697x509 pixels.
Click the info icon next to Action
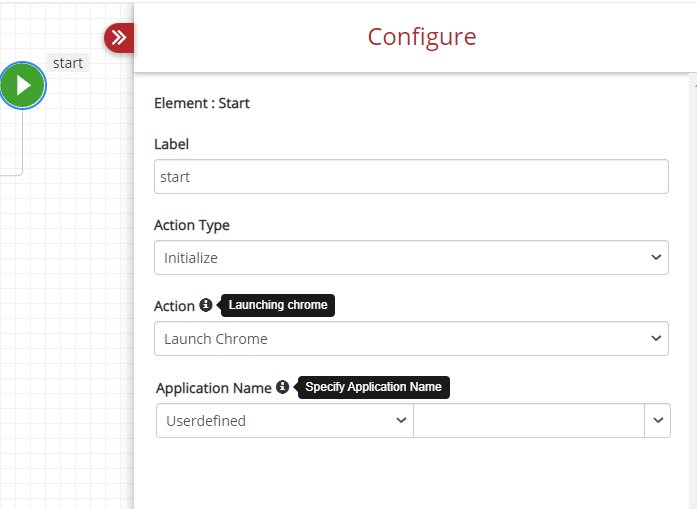click(205, 305)
